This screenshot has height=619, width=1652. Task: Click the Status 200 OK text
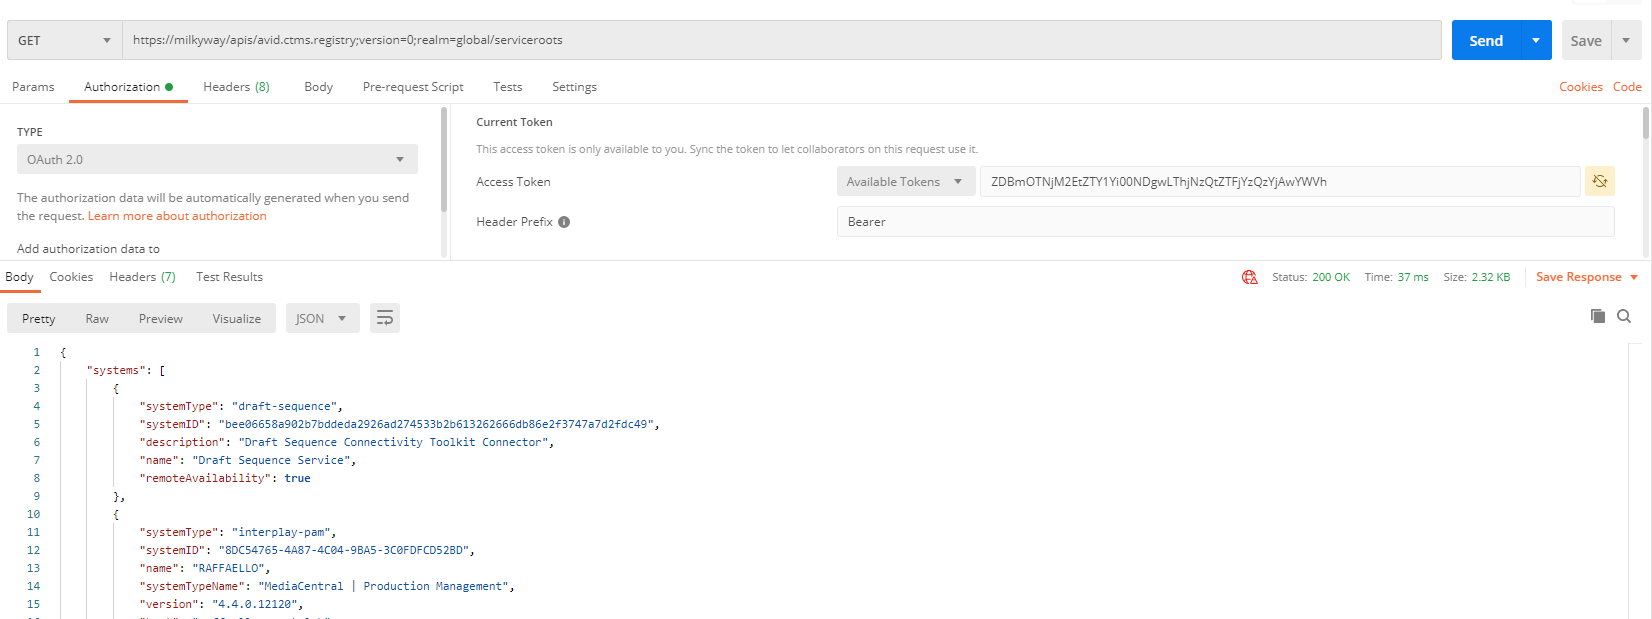coord(1311,277)
